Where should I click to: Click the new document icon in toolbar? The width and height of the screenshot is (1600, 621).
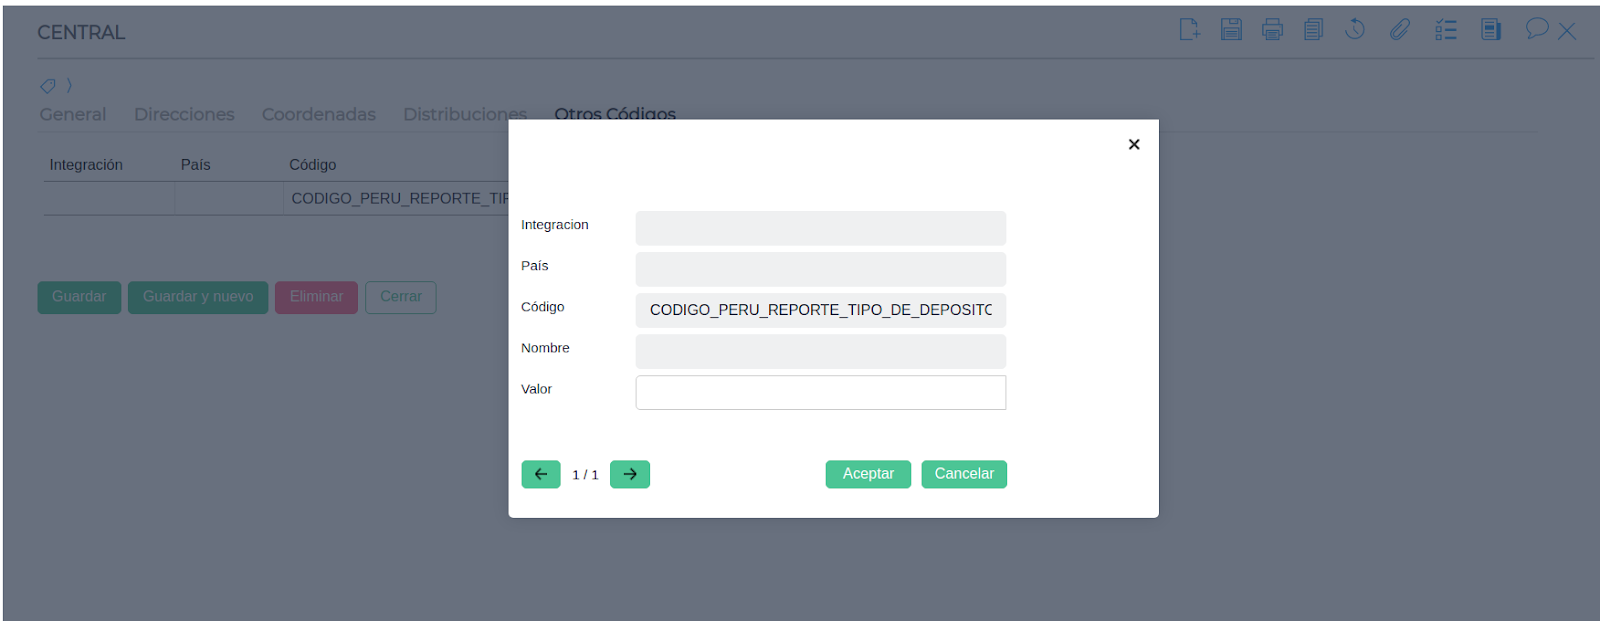coord(1189,30)
